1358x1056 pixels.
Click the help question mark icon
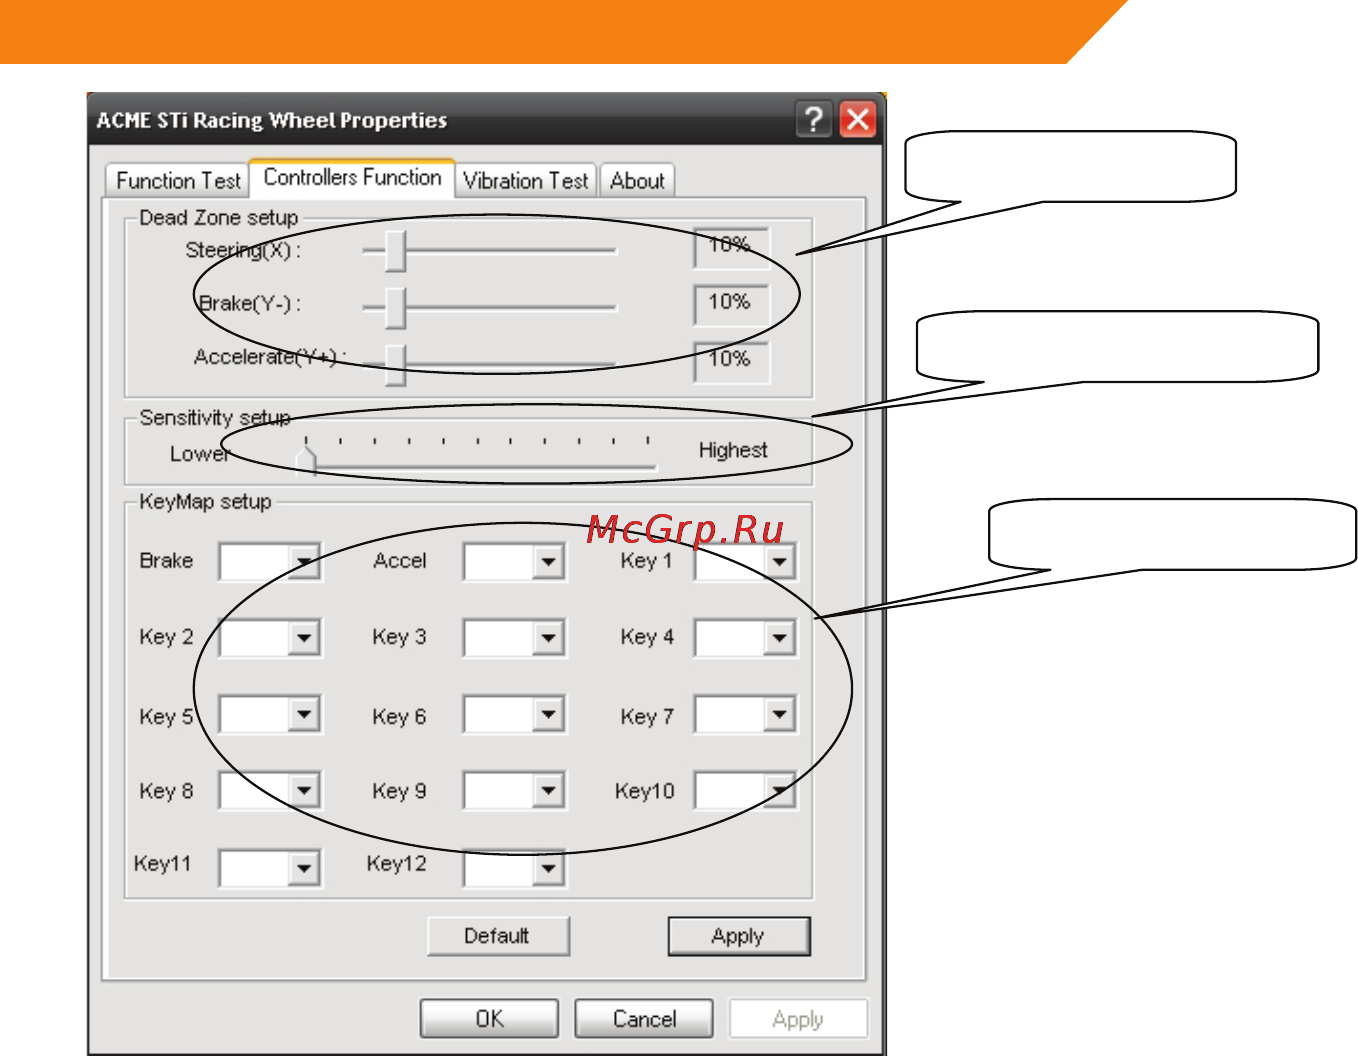[x=814, y=119]
